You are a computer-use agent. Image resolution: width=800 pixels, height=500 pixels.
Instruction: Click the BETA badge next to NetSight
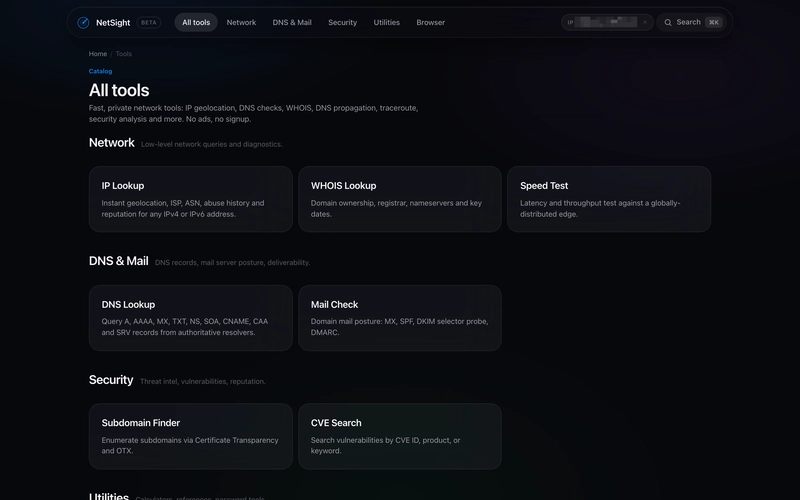point(148,22)
